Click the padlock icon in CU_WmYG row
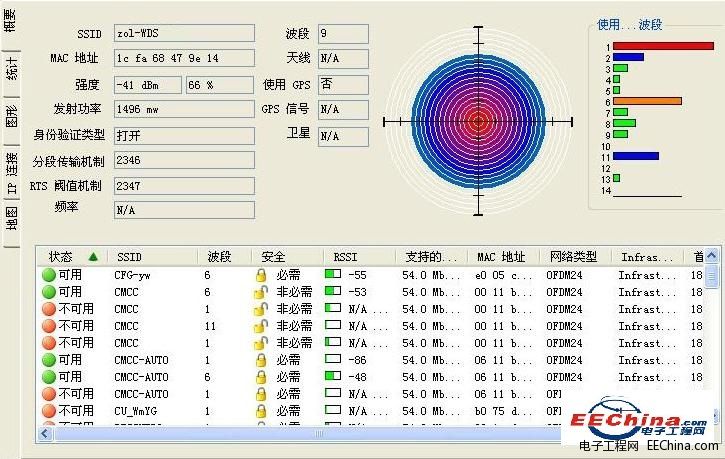The image size is (725, 459). (x=261, y=411)
